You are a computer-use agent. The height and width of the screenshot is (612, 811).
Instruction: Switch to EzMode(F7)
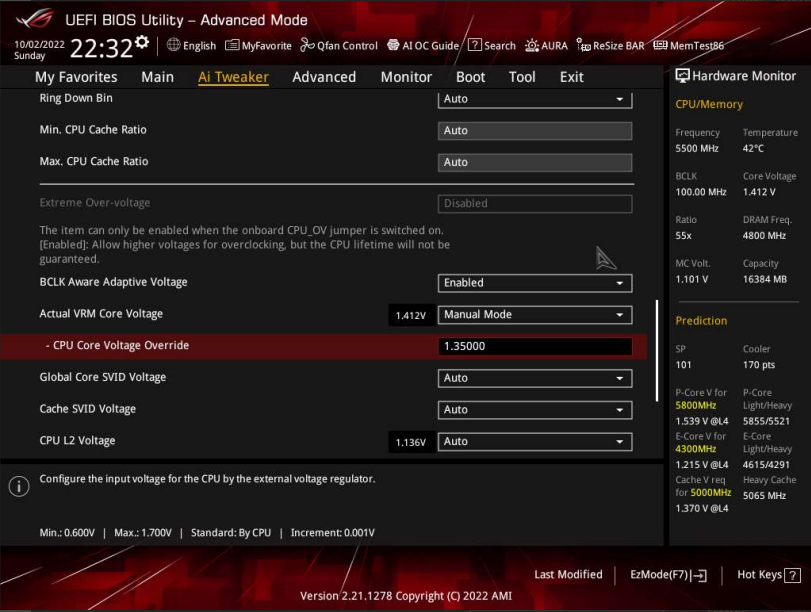tap(668, 575)
